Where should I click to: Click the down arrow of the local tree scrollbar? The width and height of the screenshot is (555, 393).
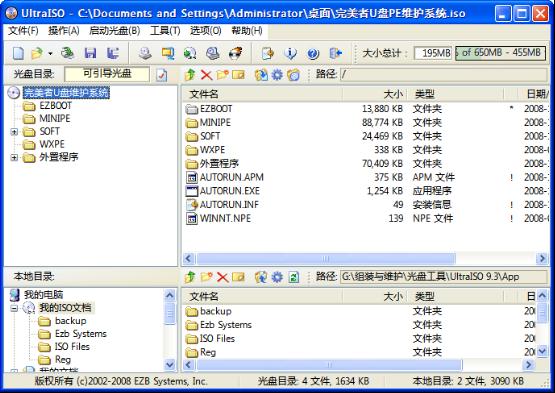[x=170, y=364]
